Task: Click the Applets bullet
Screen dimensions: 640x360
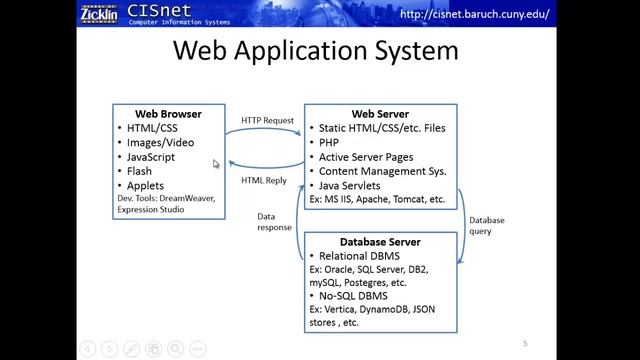Action: coord(145,186)
